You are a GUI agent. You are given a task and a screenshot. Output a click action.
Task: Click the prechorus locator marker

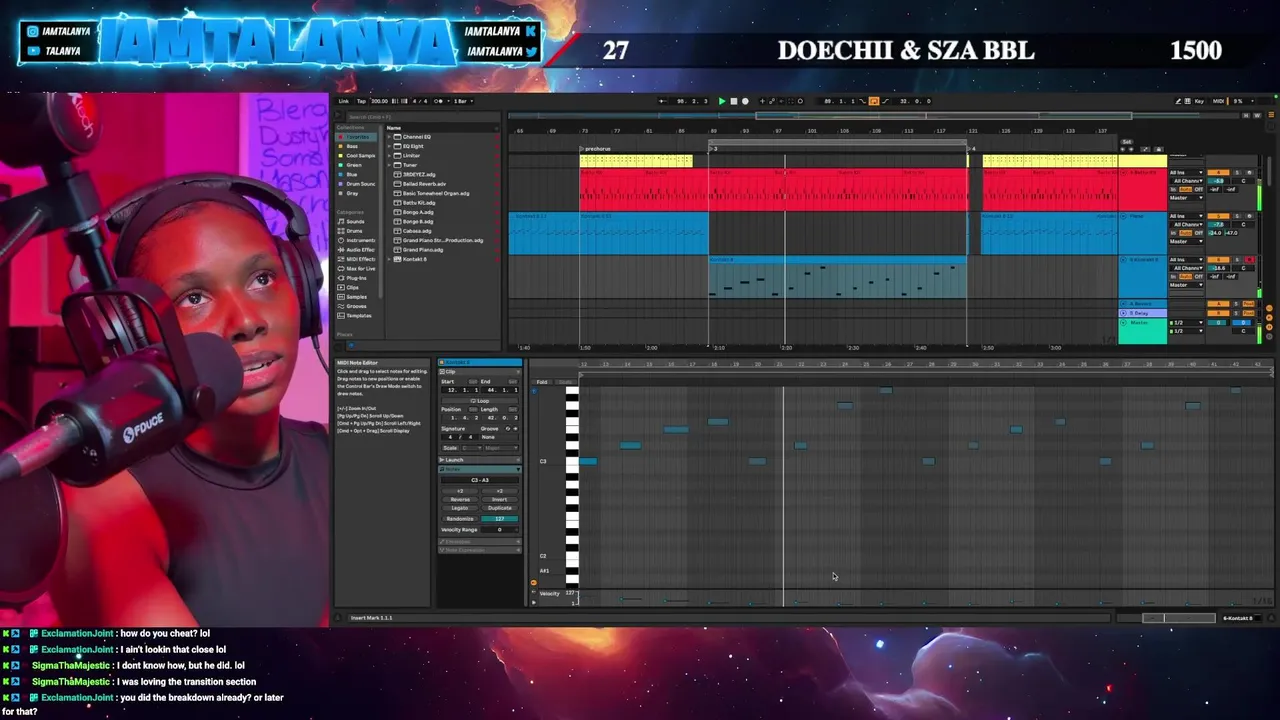tap(597, 149)
